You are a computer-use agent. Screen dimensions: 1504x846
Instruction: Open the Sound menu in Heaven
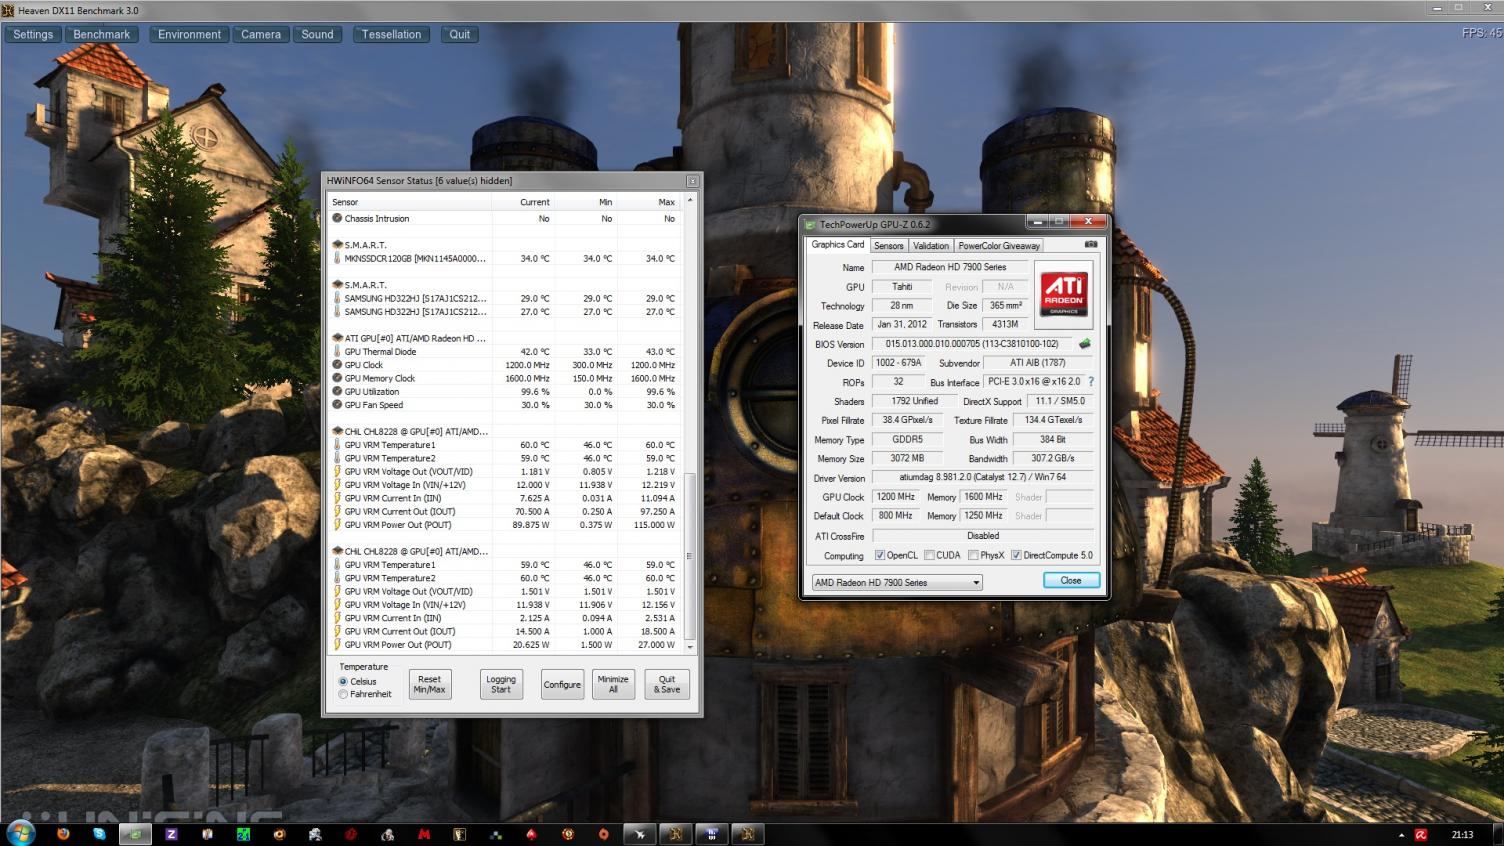[318, 34]
